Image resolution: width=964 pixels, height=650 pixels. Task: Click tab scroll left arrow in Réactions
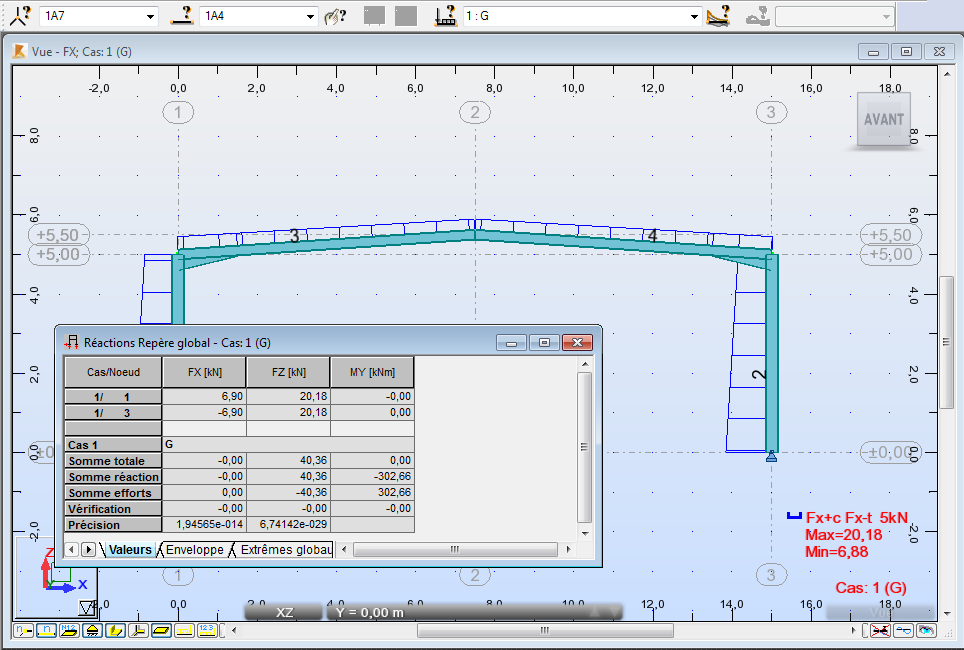(x=72, y=550)
